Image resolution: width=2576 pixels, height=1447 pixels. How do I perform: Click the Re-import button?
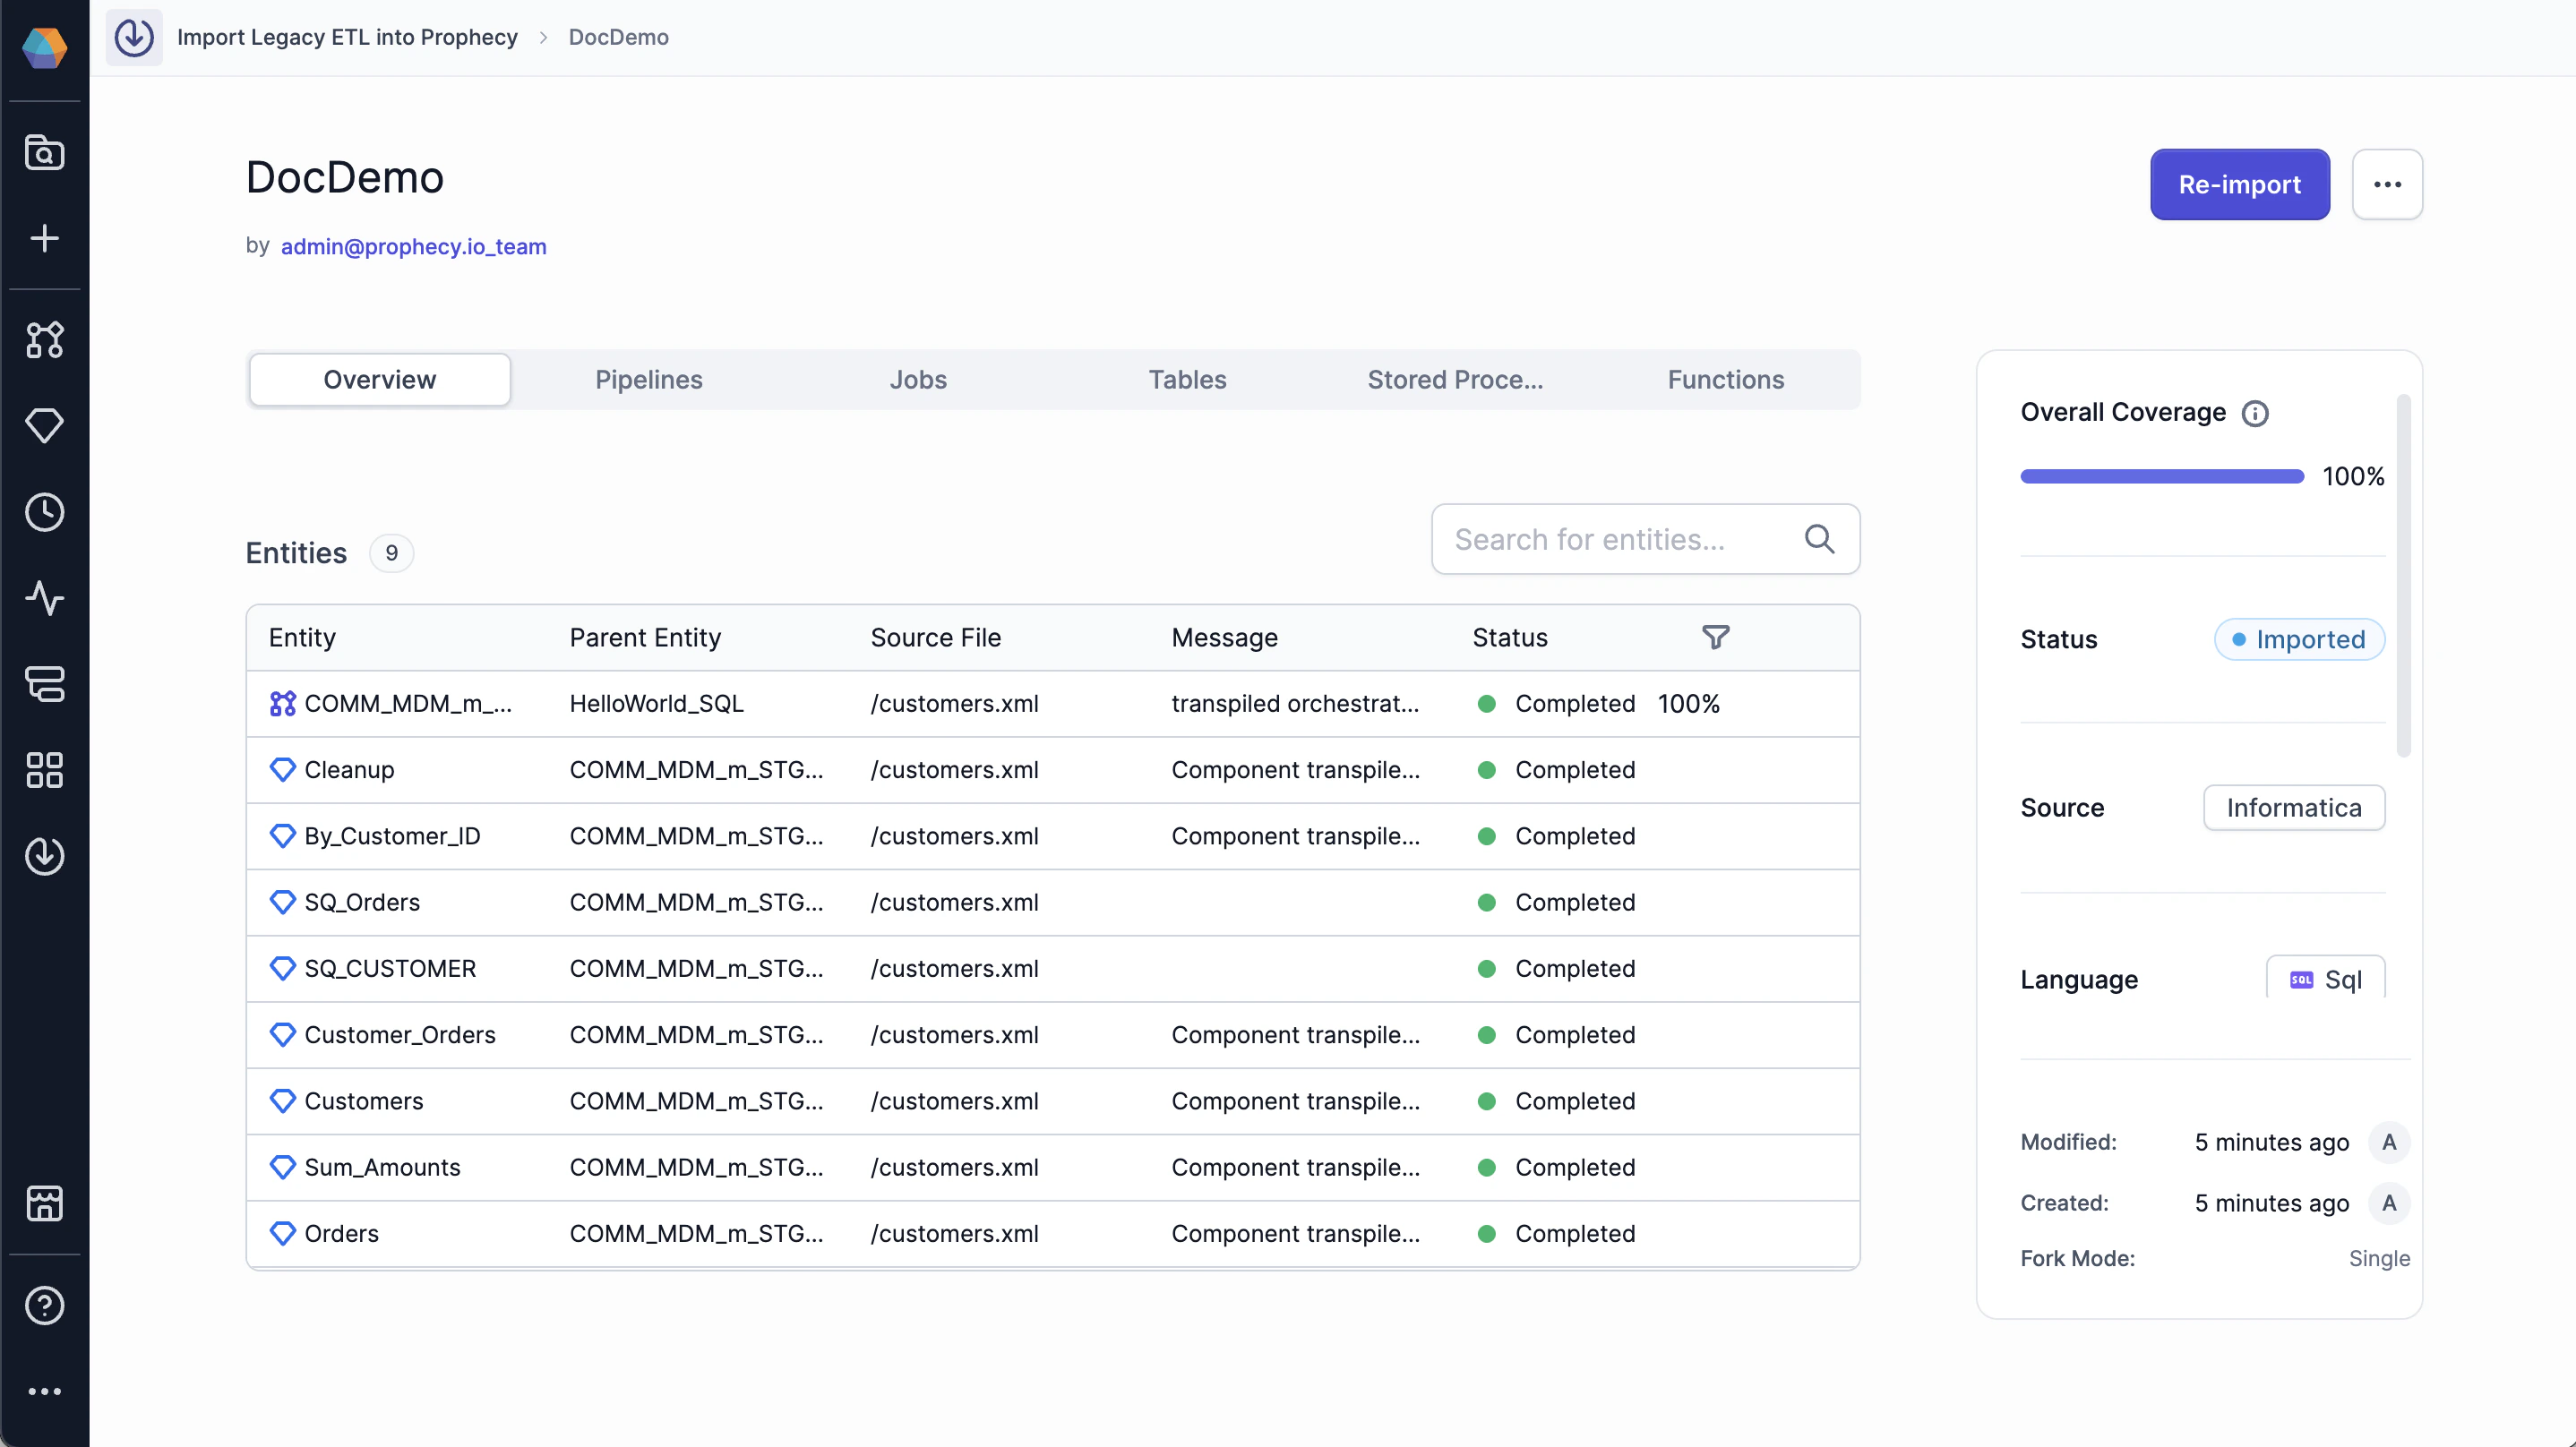coord(2239,185)
